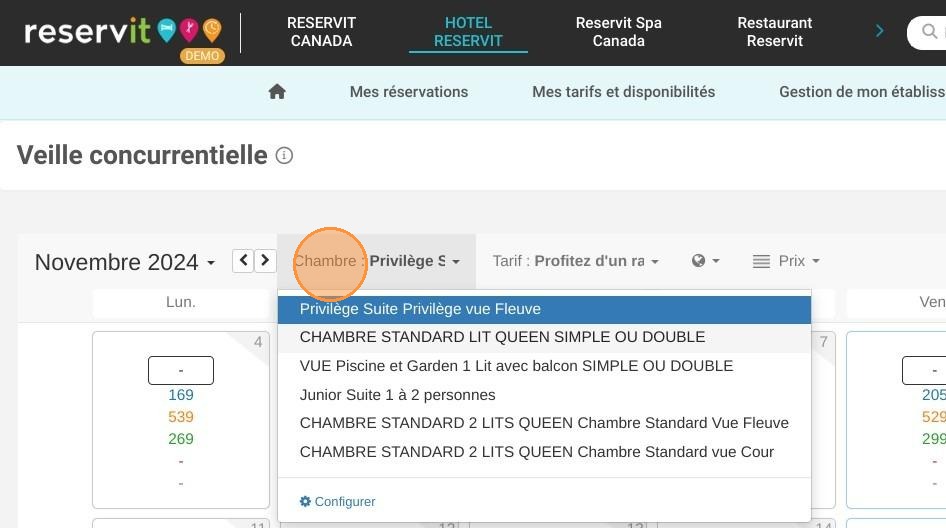
Task: Go to the next month arrow
Action: tap(265, 261)
